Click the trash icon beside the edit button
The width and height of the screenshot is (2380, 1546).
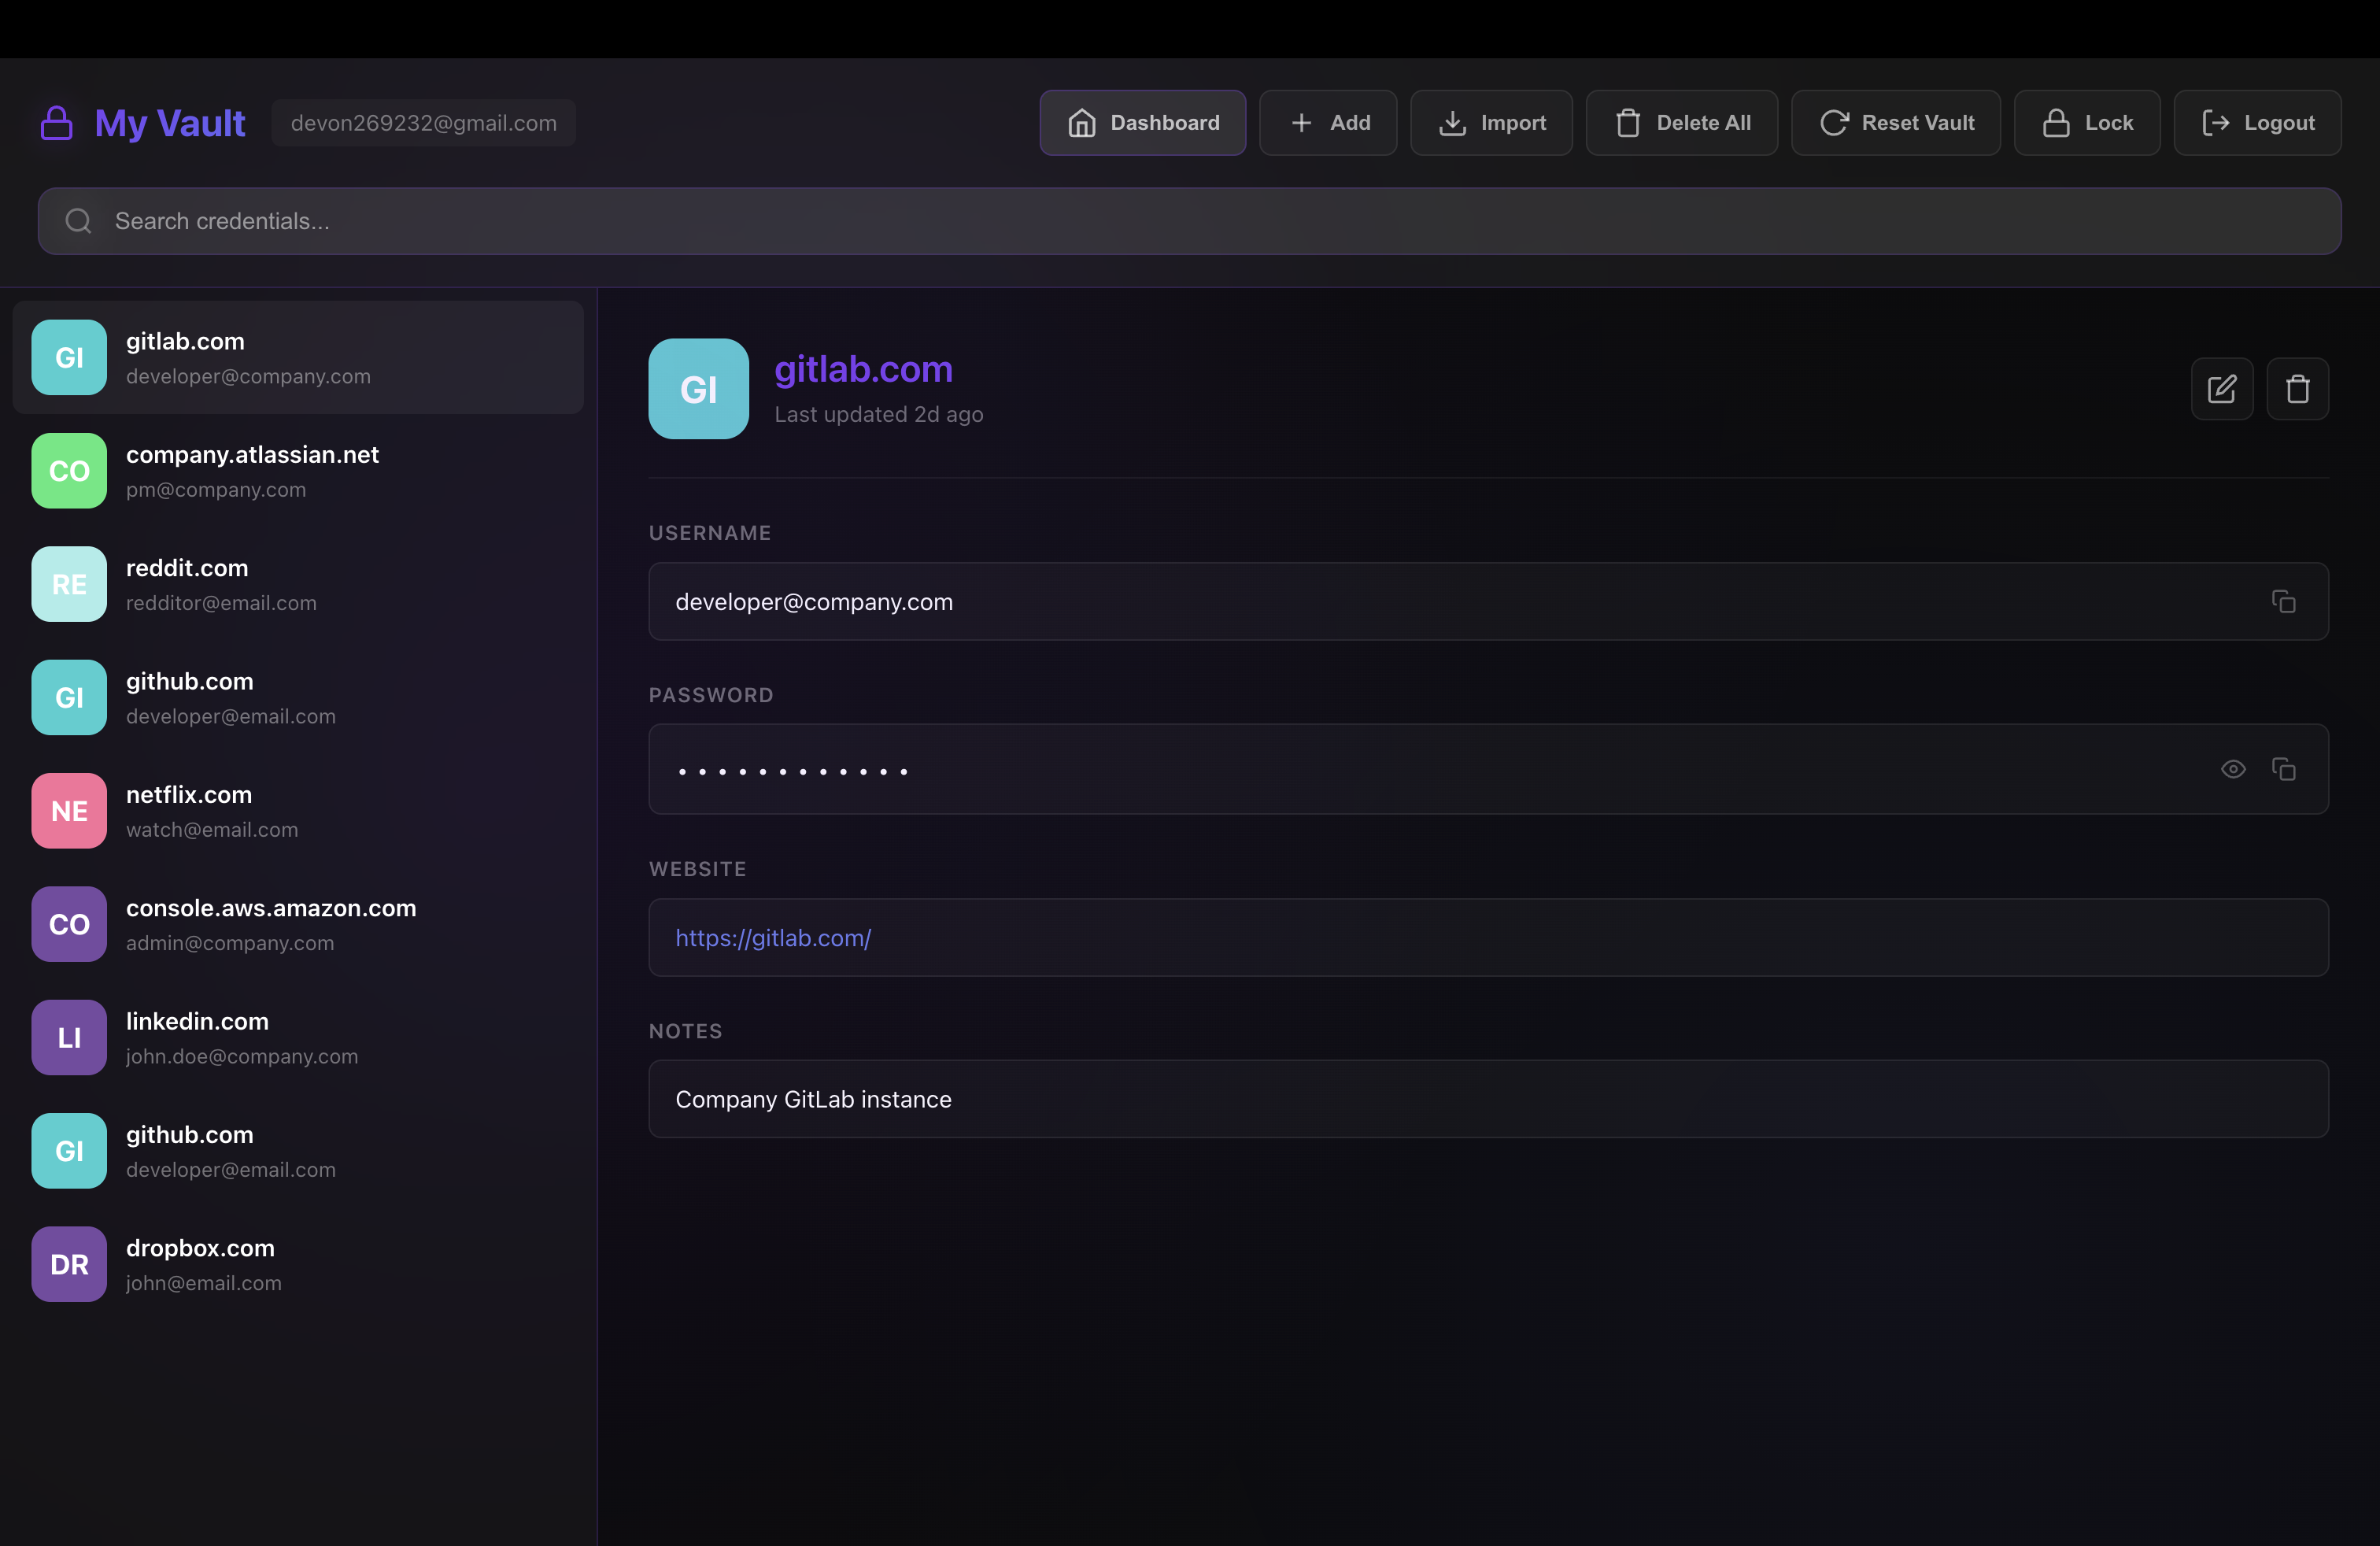click(x=2298, y=389)
